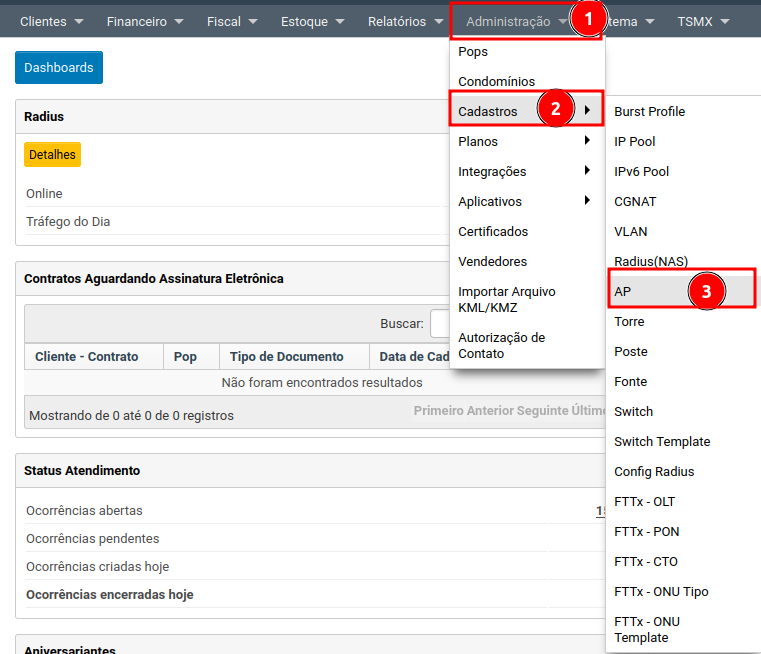Open the Estoque menu
761x654 pixels.
point(312,21)
